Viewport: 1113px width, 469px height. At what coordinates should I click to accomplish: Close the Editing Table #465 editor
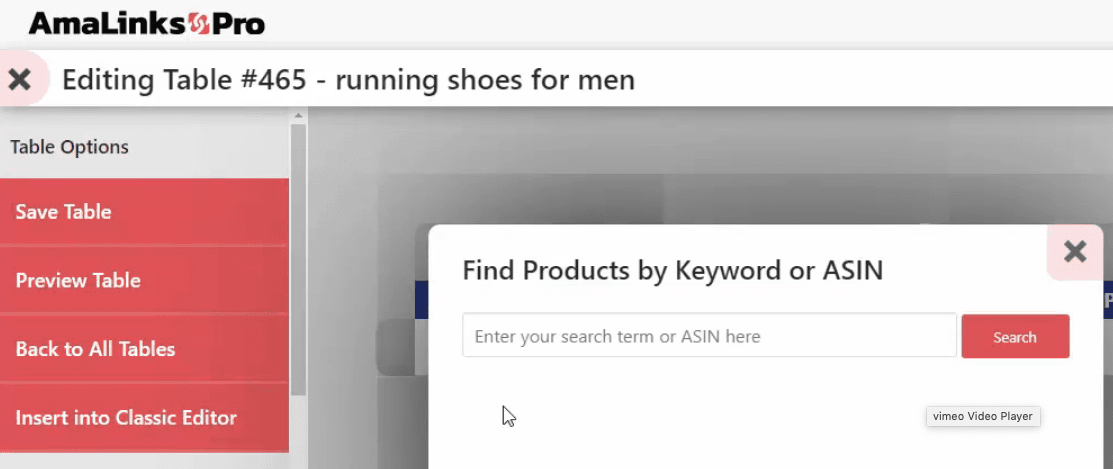[x=20, y=79]
